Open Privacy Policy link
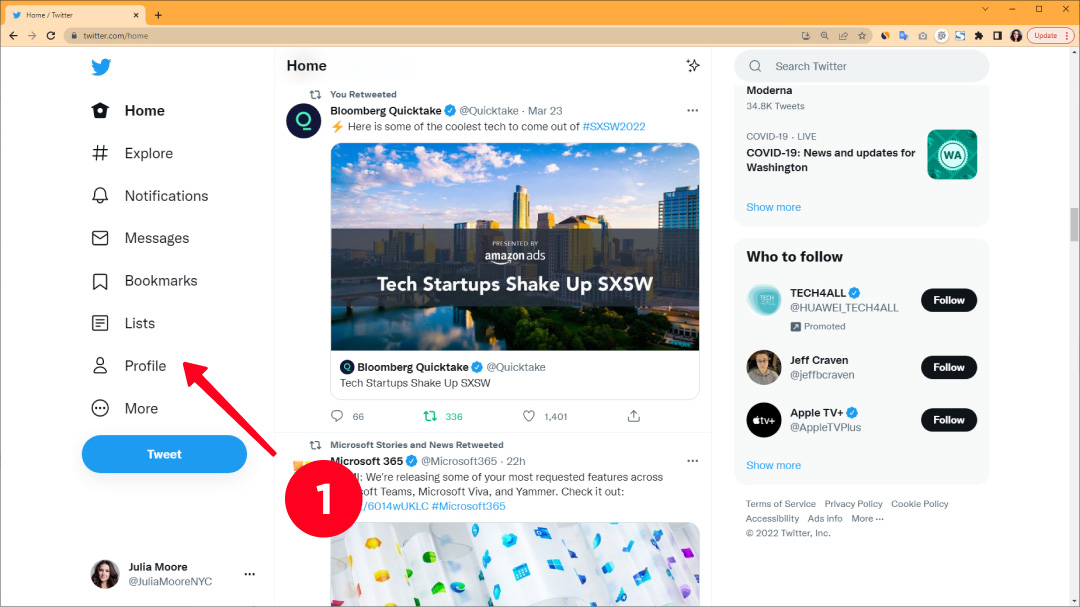The image size is (1080, 607). (x=853, y=504)
